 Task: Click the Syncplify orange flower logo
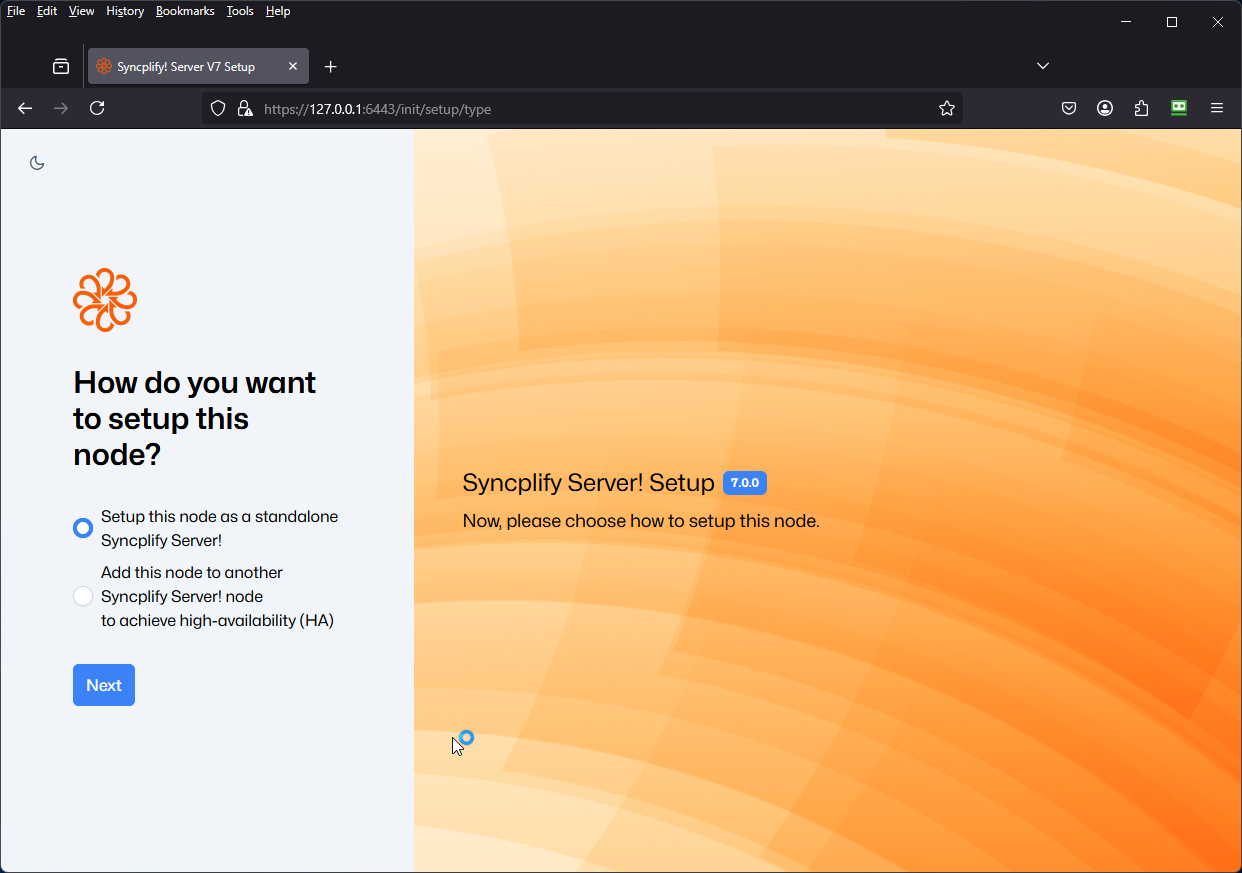click(x=105, y=299)
